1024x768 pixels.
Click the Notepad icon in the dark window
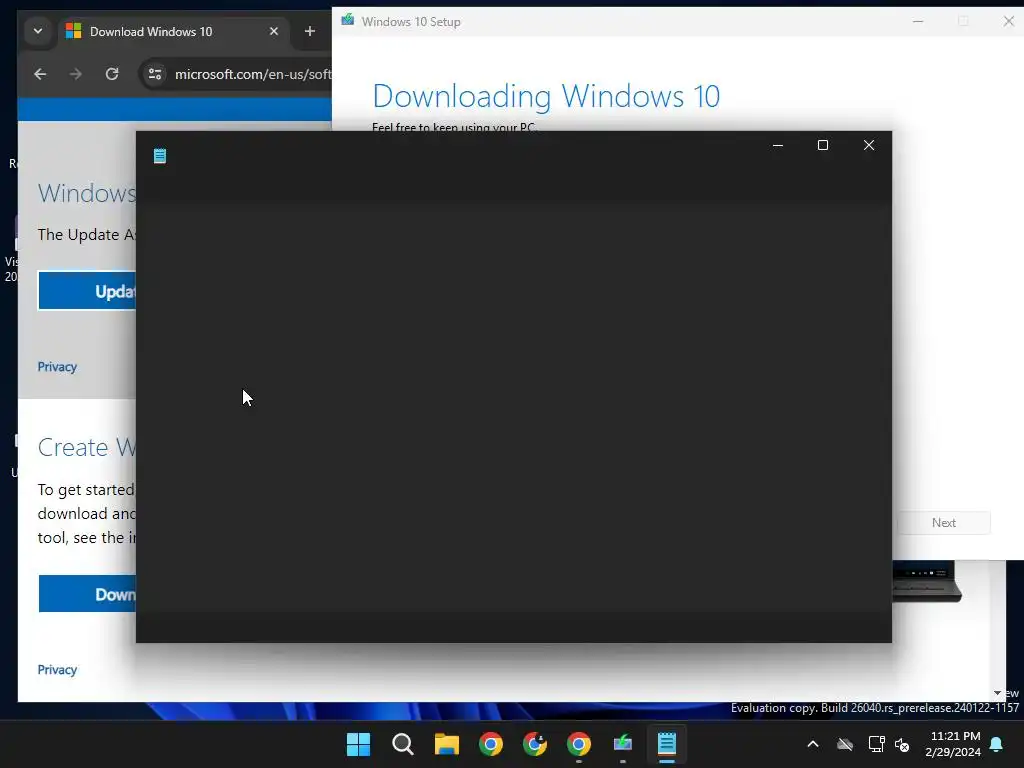(x=160, y=155)
